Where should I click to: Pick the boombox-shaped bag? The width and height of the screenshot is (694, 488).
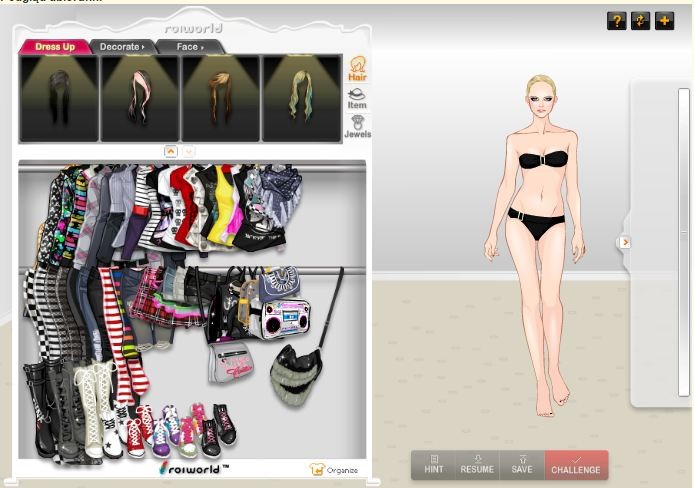[x=285, y=319]
